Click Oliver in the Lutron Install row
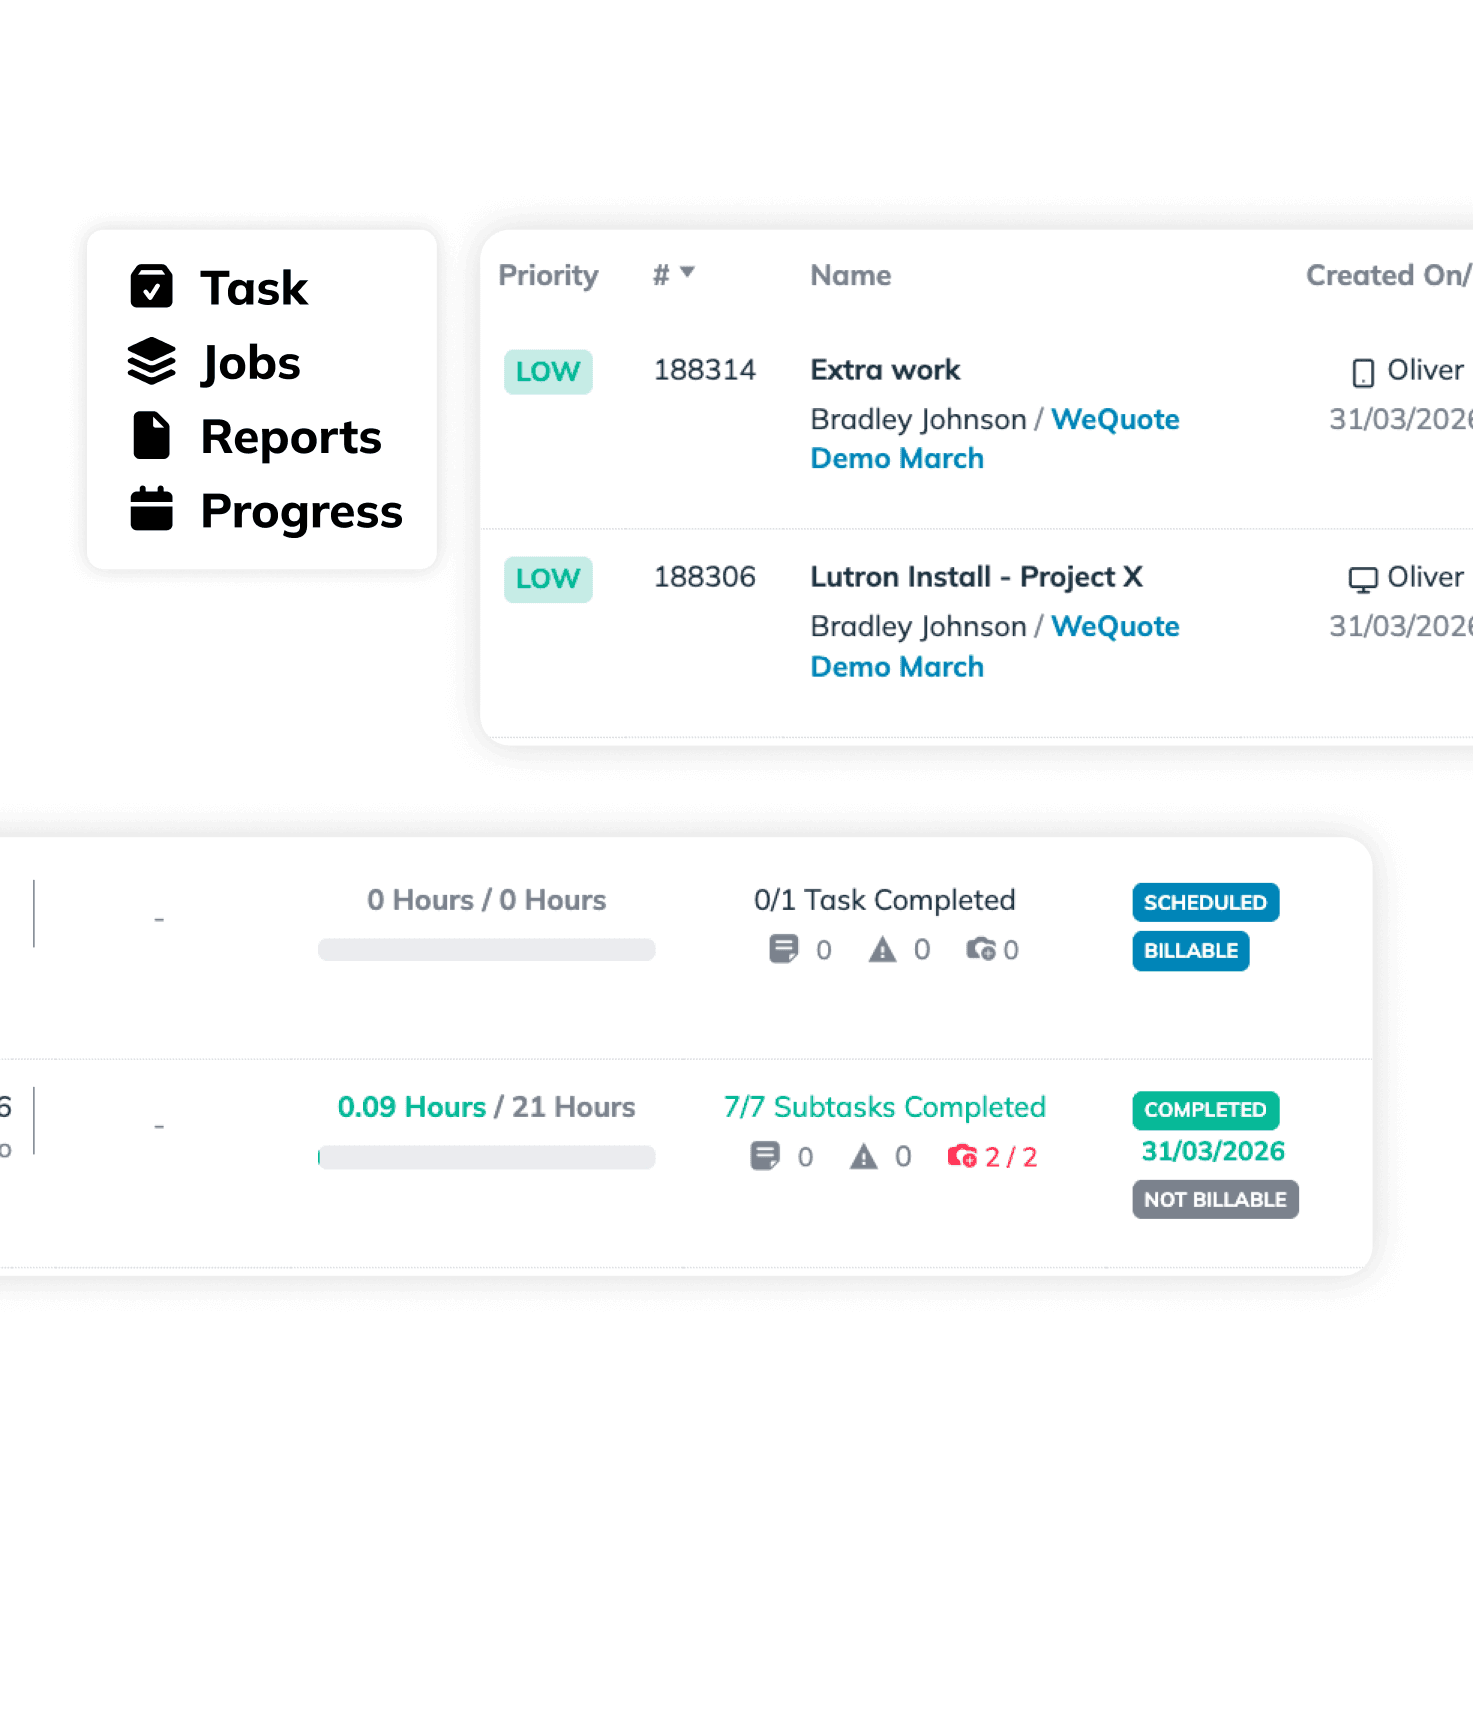Image resolution: width=1473 pixels, height=1734 pixels. pyautogui.click(x=1426, y=577)
